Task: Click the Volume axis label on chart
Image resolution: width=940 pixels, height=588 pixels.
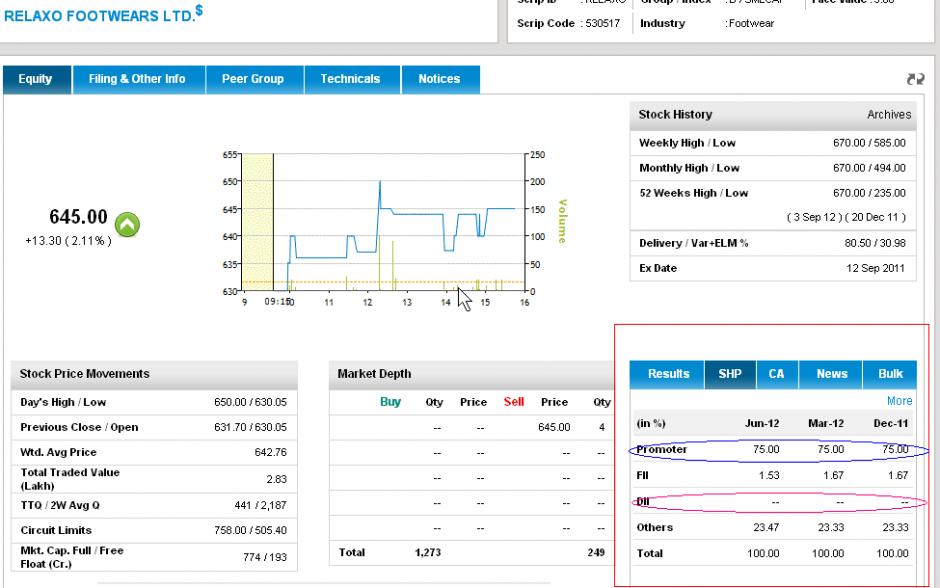Action: pos(562,222)
